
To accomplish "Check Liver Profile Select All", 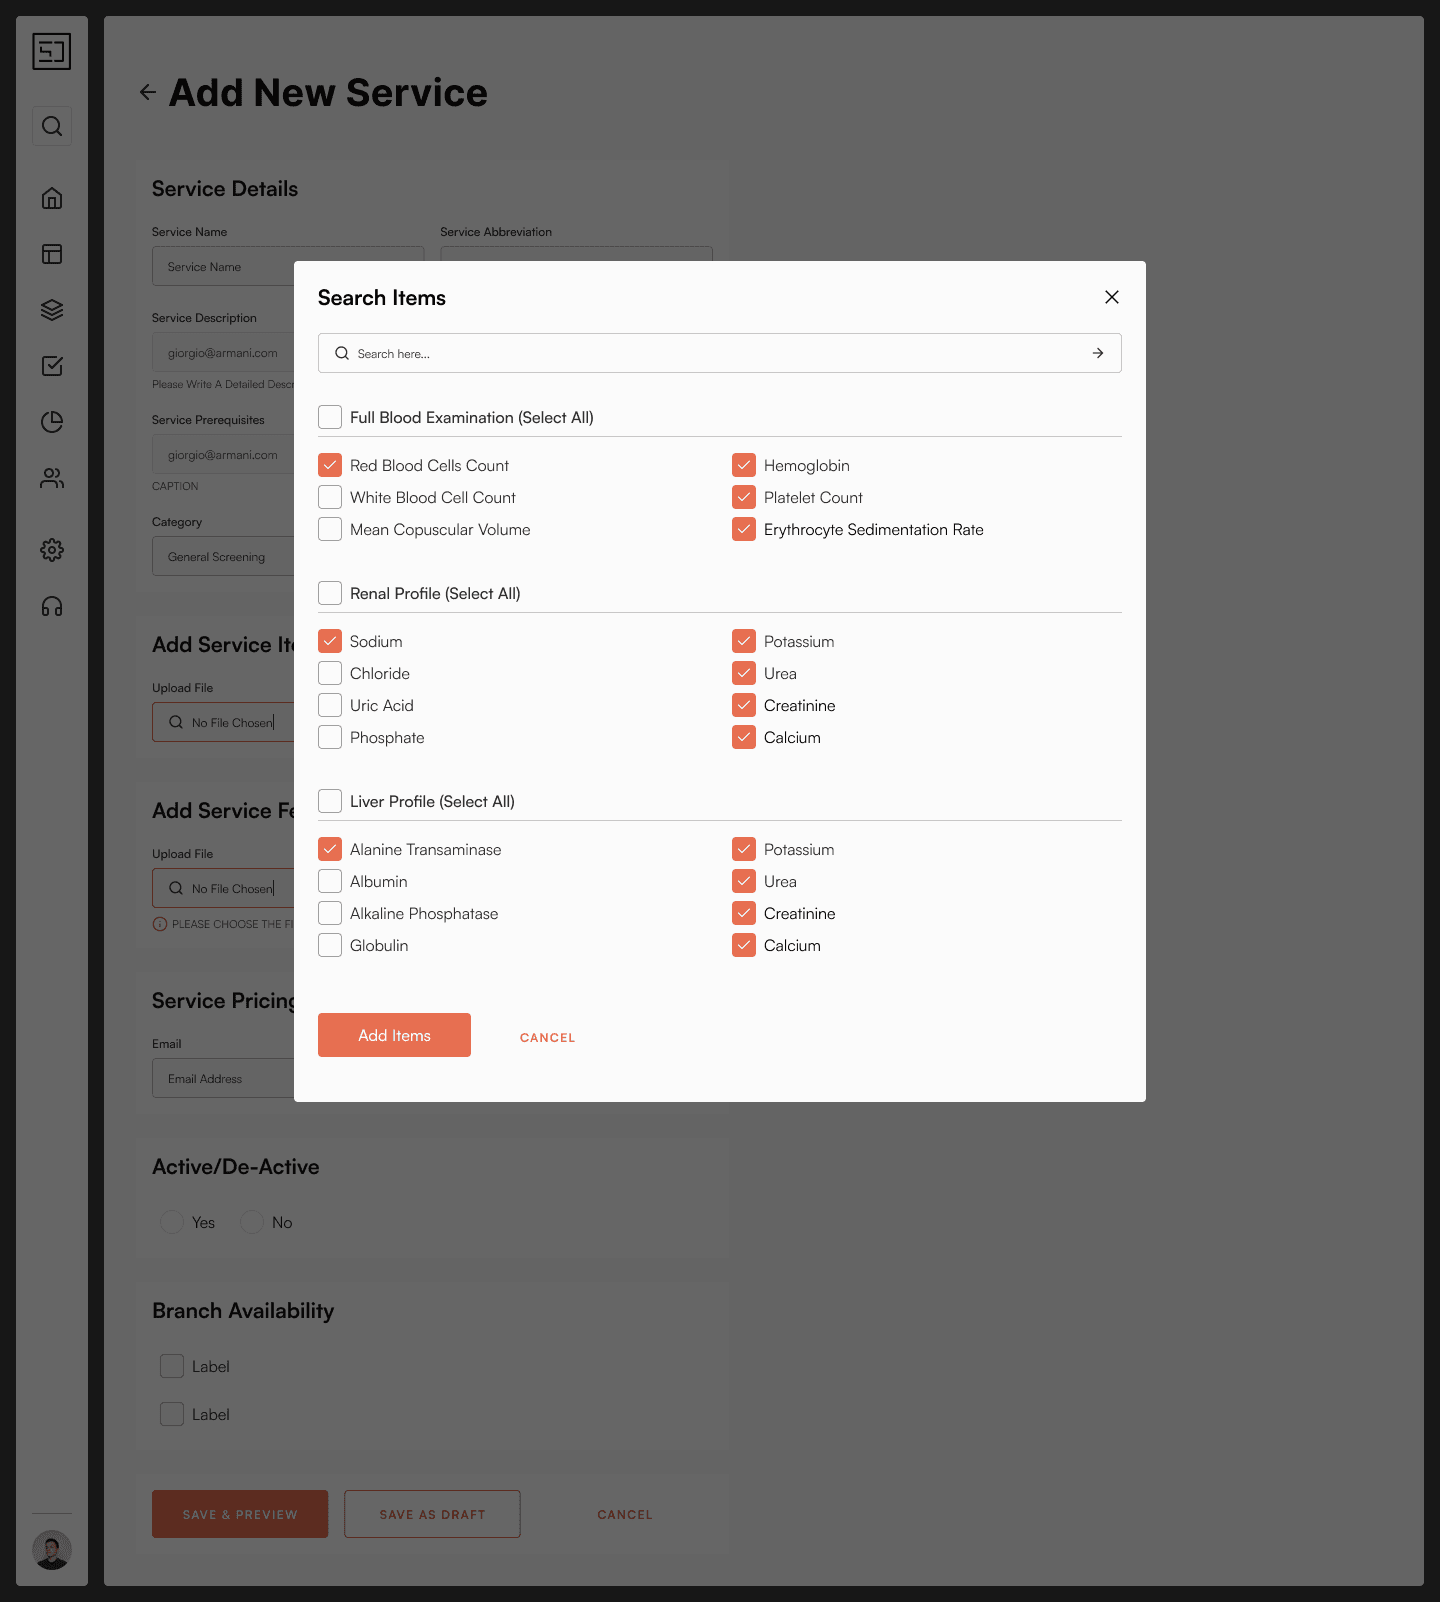I will pyautogui.click(x=330, y=801).
